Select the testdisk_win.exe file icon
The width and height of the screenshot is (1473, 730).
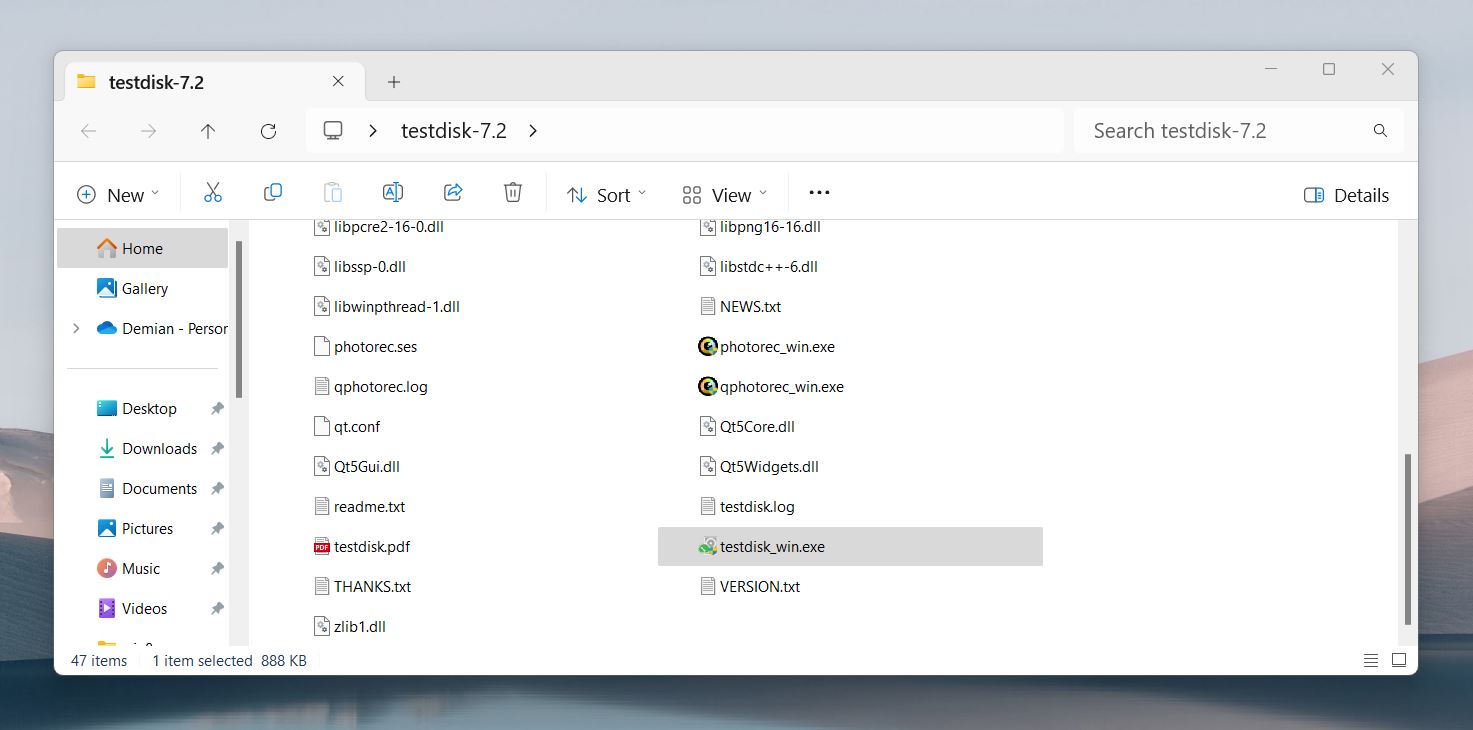pos(708,547)
